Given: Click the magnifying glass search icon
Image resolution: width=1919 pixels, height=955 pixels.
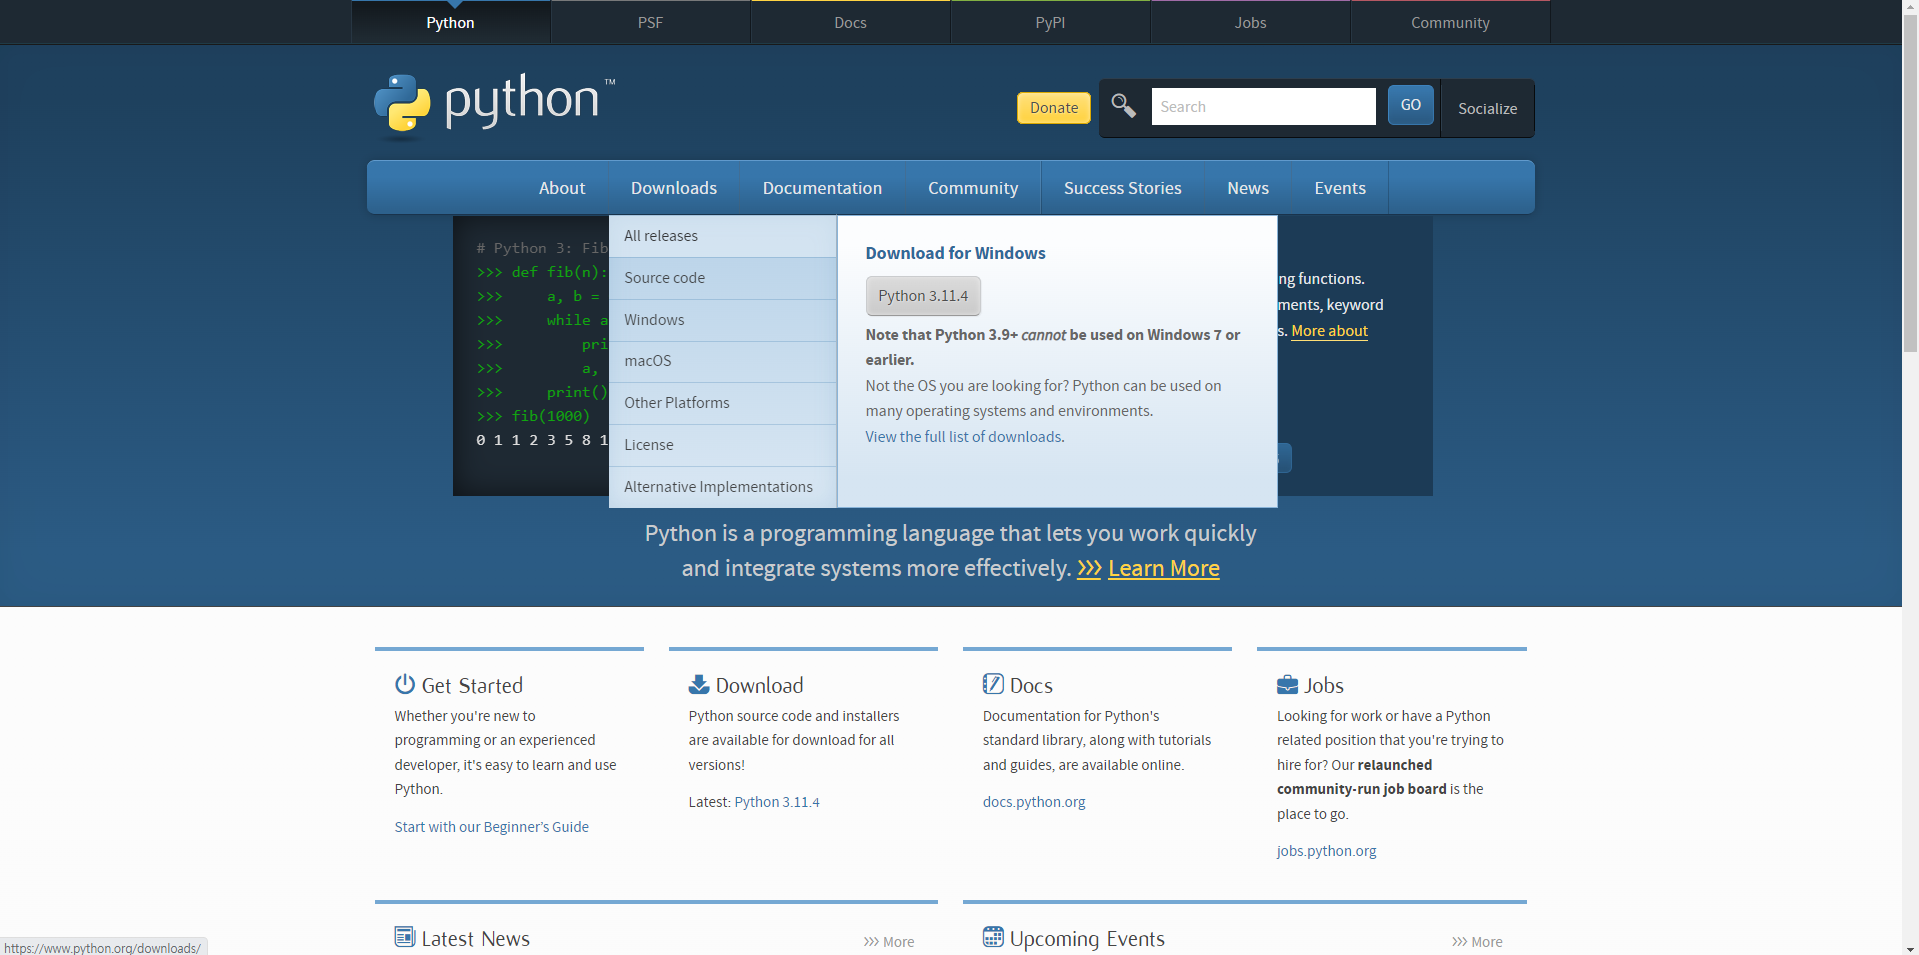Looking at the screenshot, I should (1123, 106).
